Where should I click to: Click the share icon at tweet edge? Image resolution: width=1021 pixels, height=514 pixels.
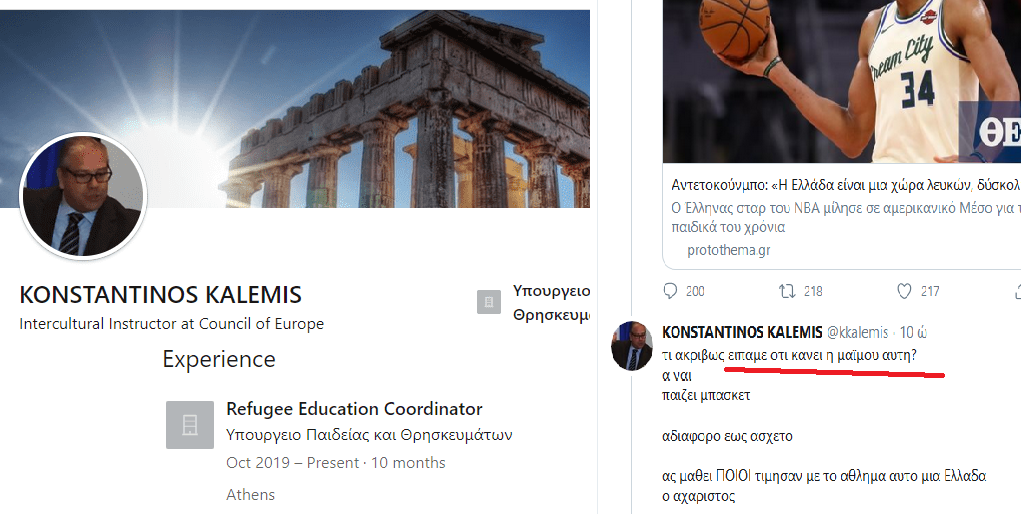1017,291
